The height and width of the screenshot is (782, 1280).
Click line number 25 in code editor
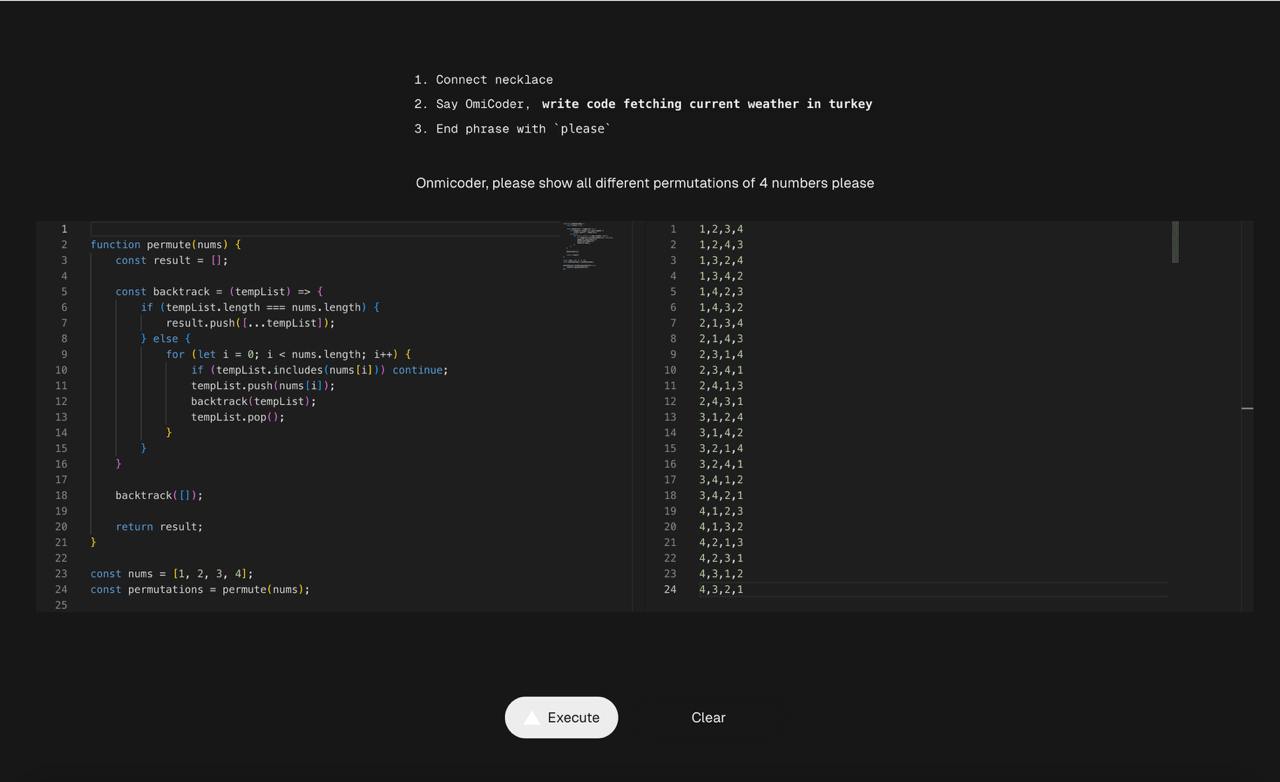coord(61,605)
